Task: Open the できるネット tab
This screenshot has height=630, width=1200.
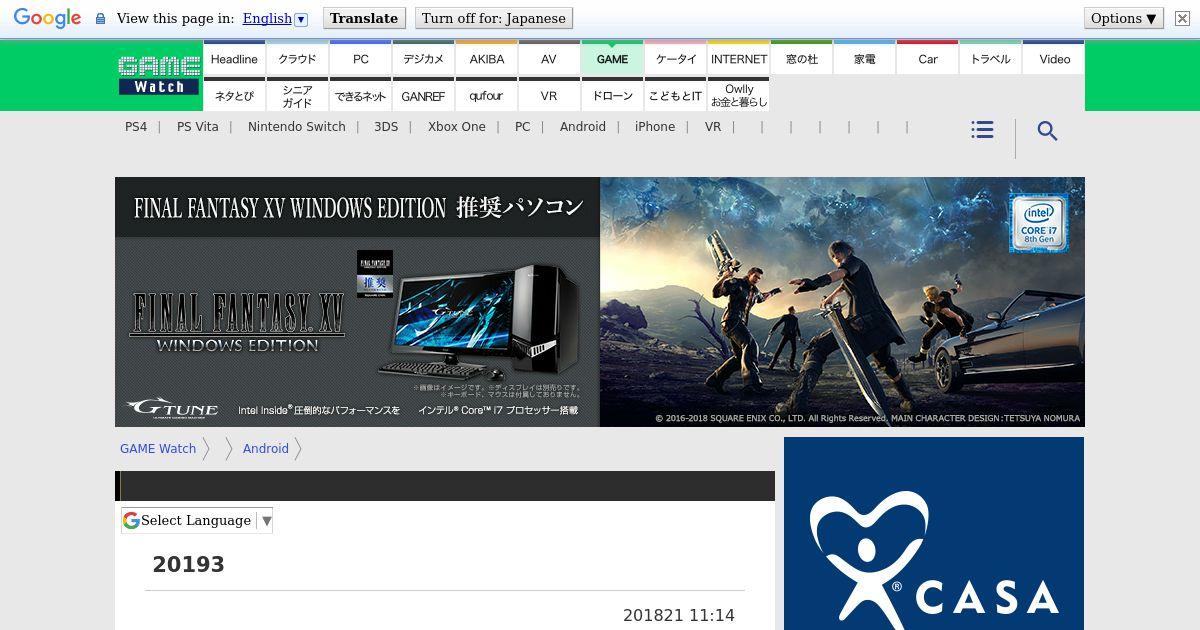Action: [360, 95]
